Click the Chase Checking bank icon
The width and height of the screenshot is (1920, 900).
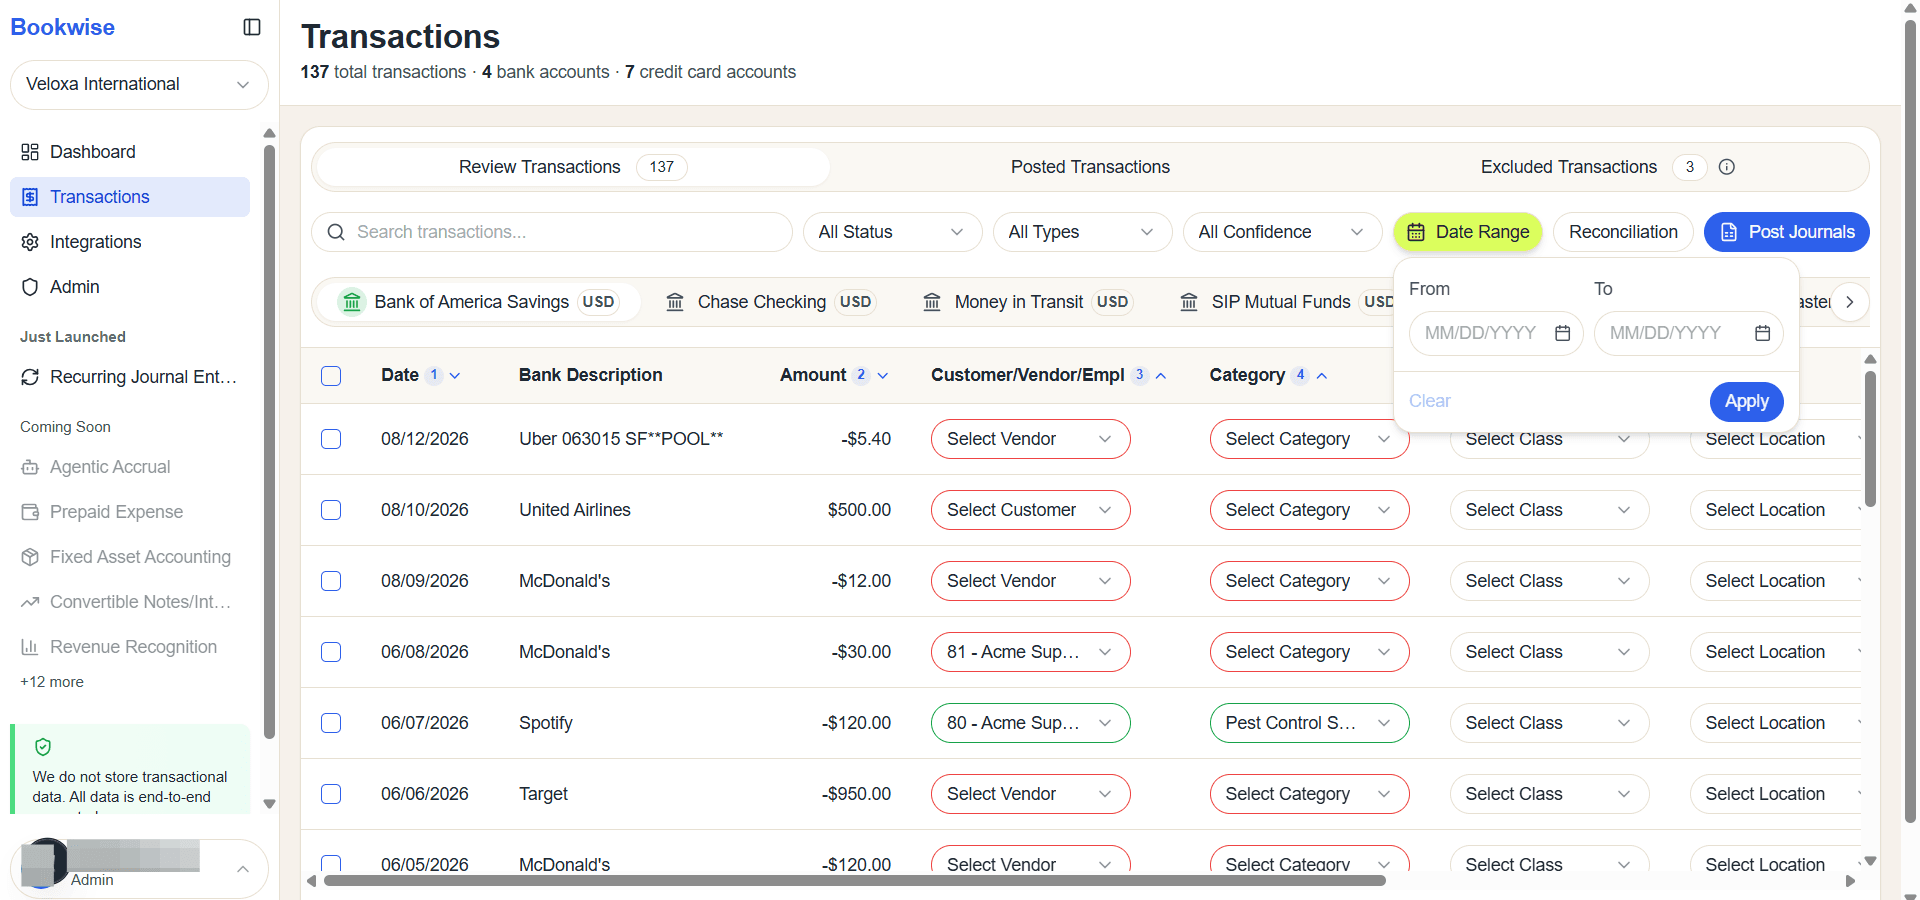[675, 302]
